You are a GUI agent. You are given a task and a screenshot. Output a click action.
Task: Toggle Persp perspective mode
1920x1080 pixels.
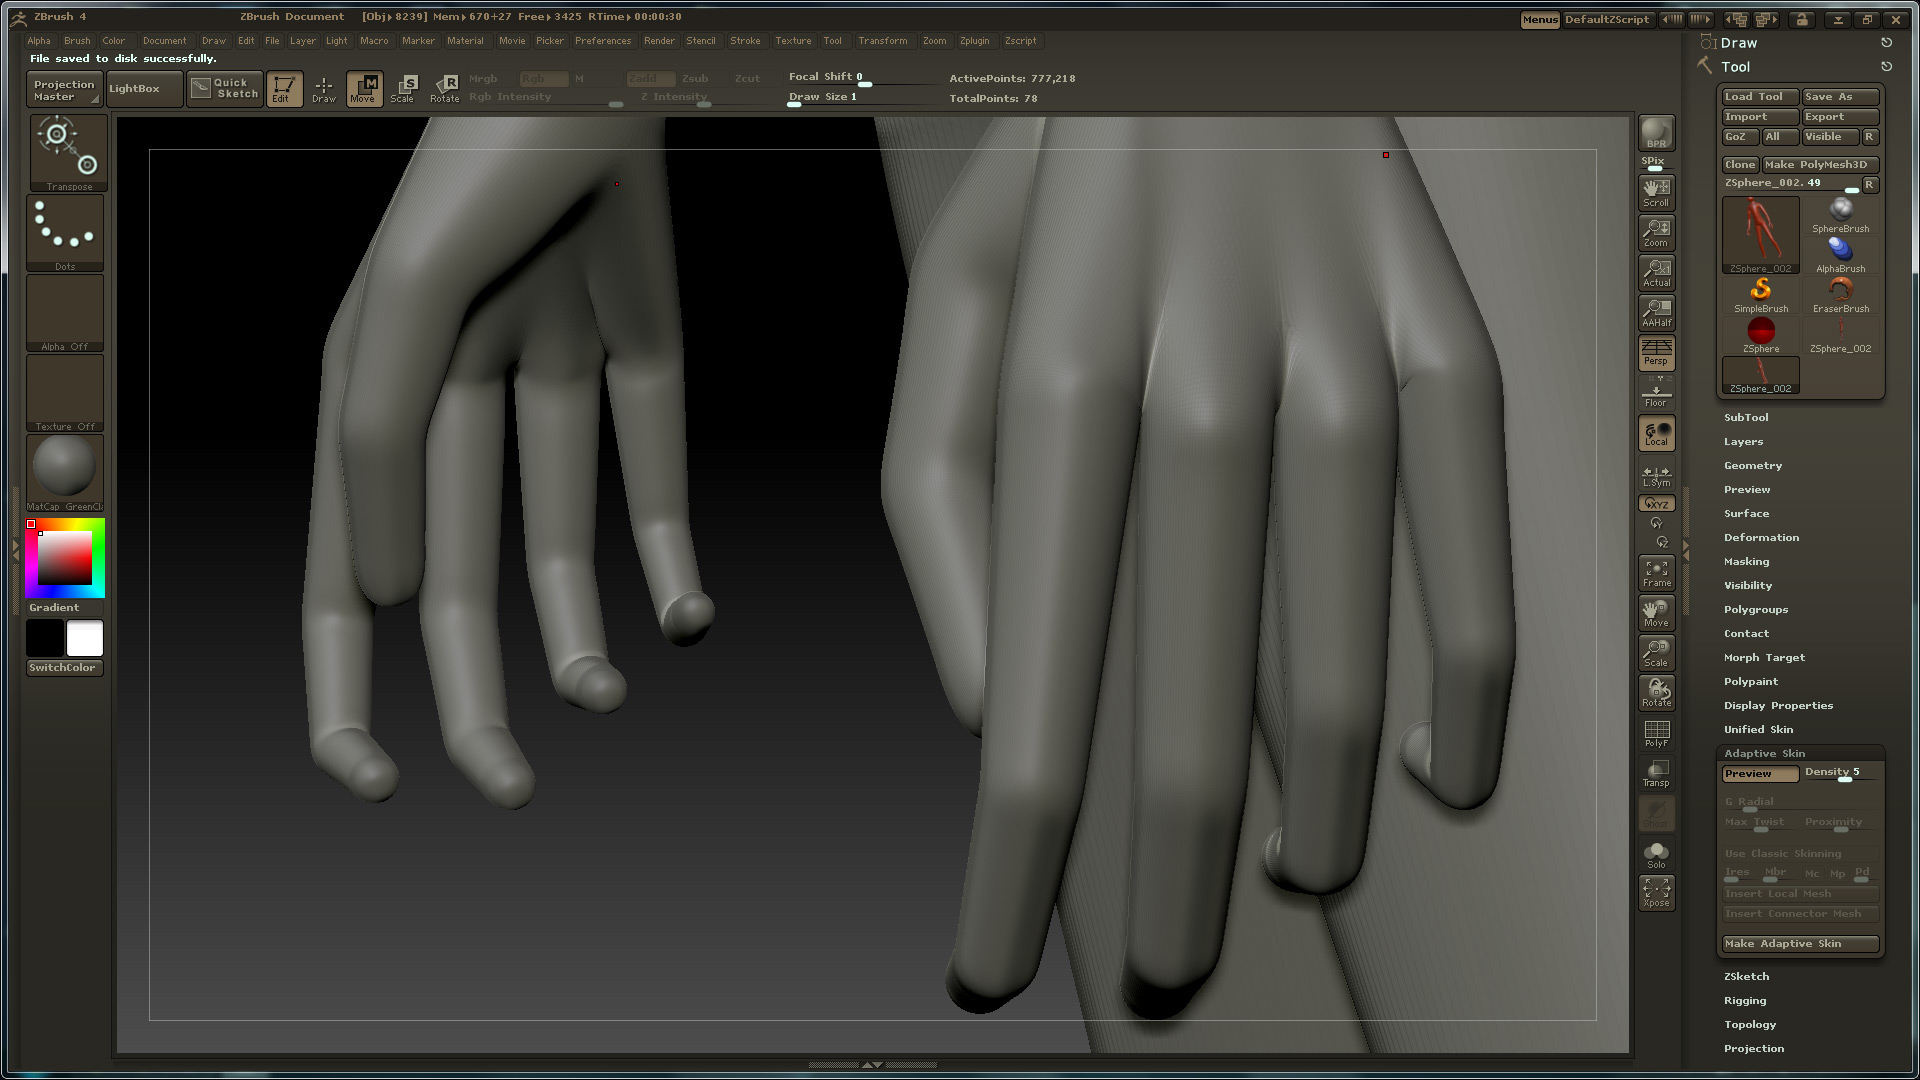click(x=1656, y=353)
